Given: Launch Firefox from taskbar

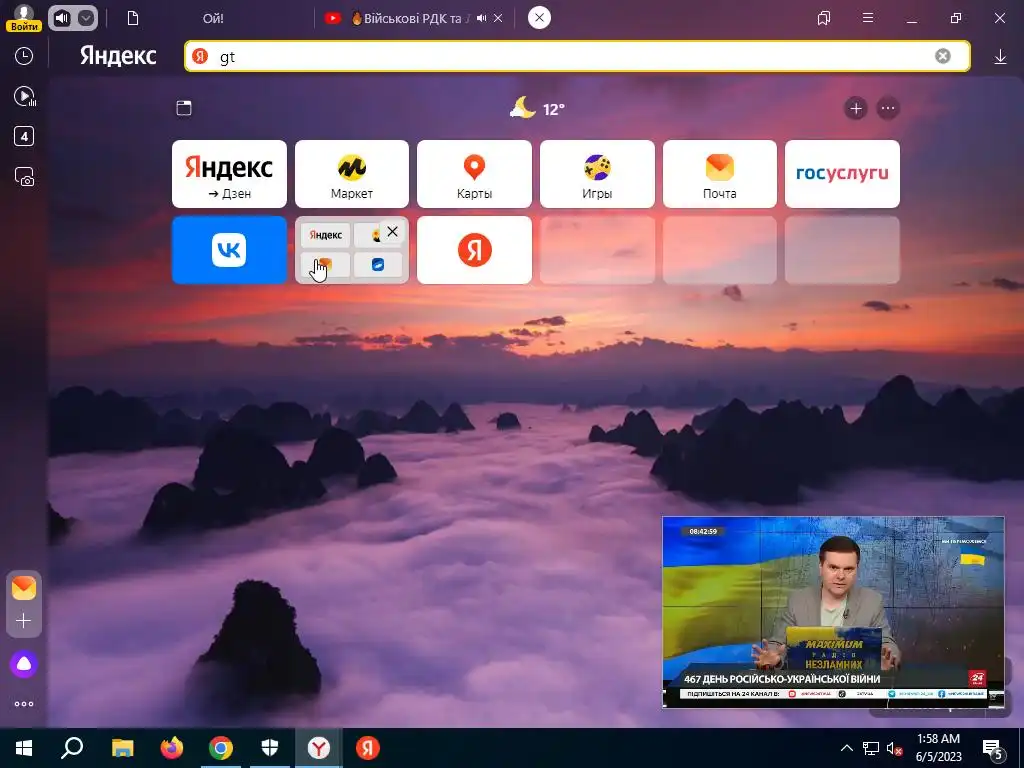Looking at the screenshot, I should click(172, 748).
